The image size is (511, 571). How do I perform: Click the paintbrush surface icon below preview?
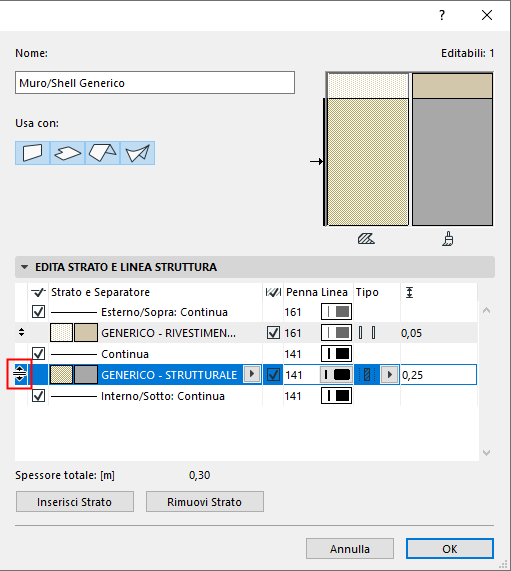[448, 239]
